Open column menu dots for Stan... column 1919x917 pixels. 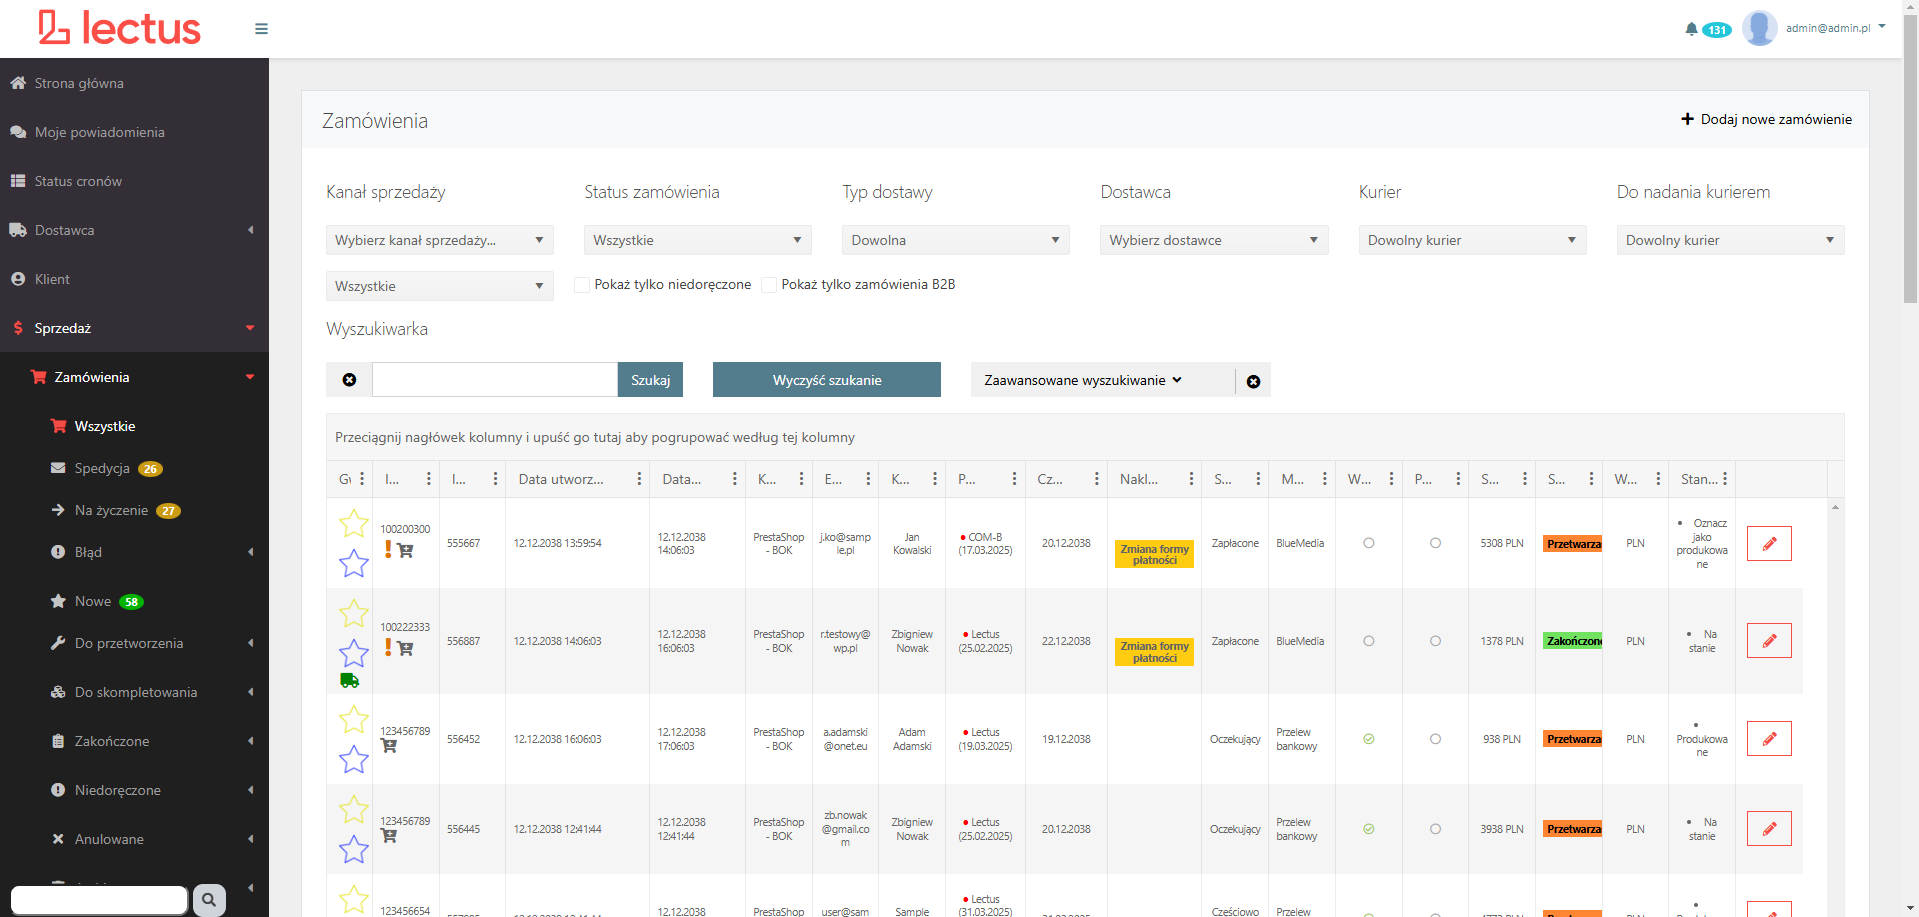pos(1724,479)
